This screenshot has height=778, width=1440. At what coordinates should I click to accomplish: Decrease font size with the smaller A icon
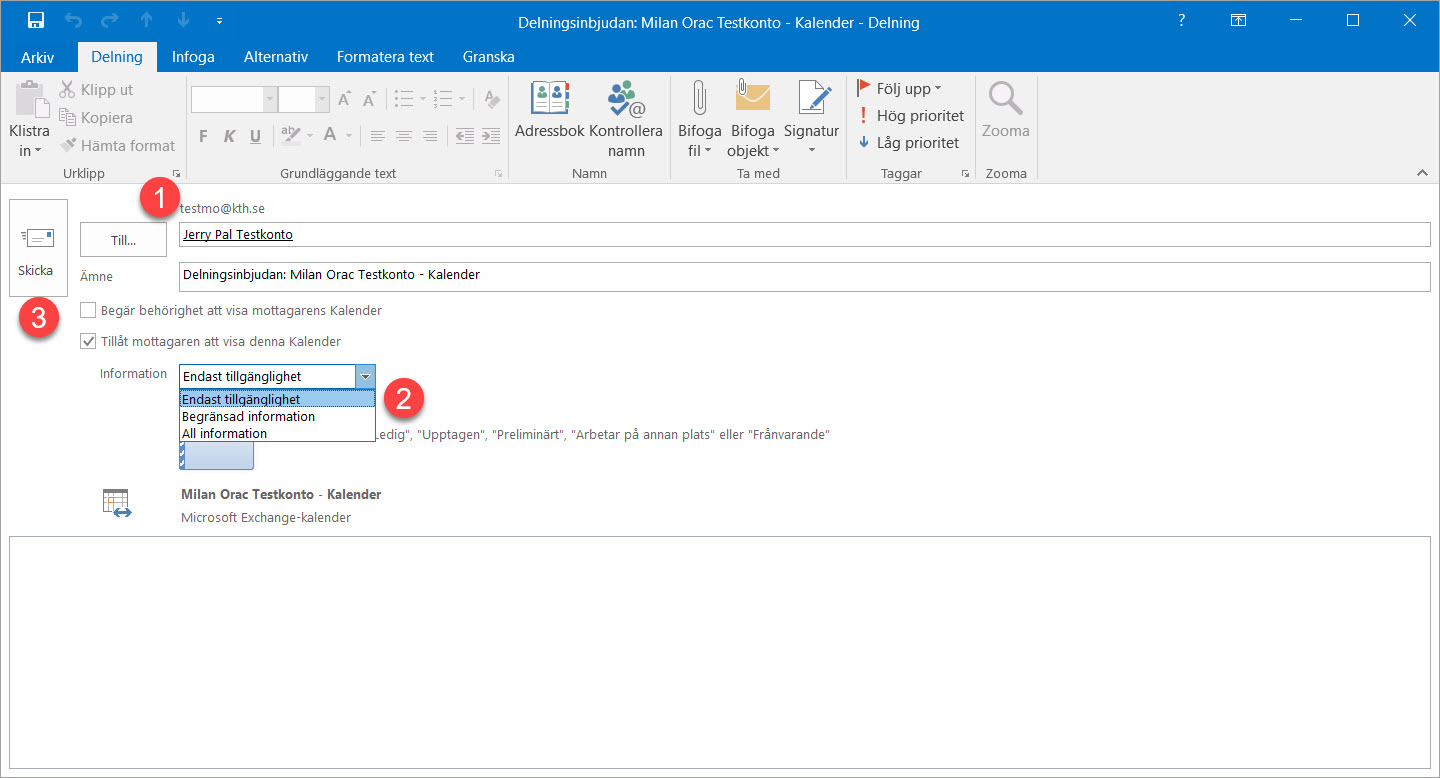click(x=369, y=99)
